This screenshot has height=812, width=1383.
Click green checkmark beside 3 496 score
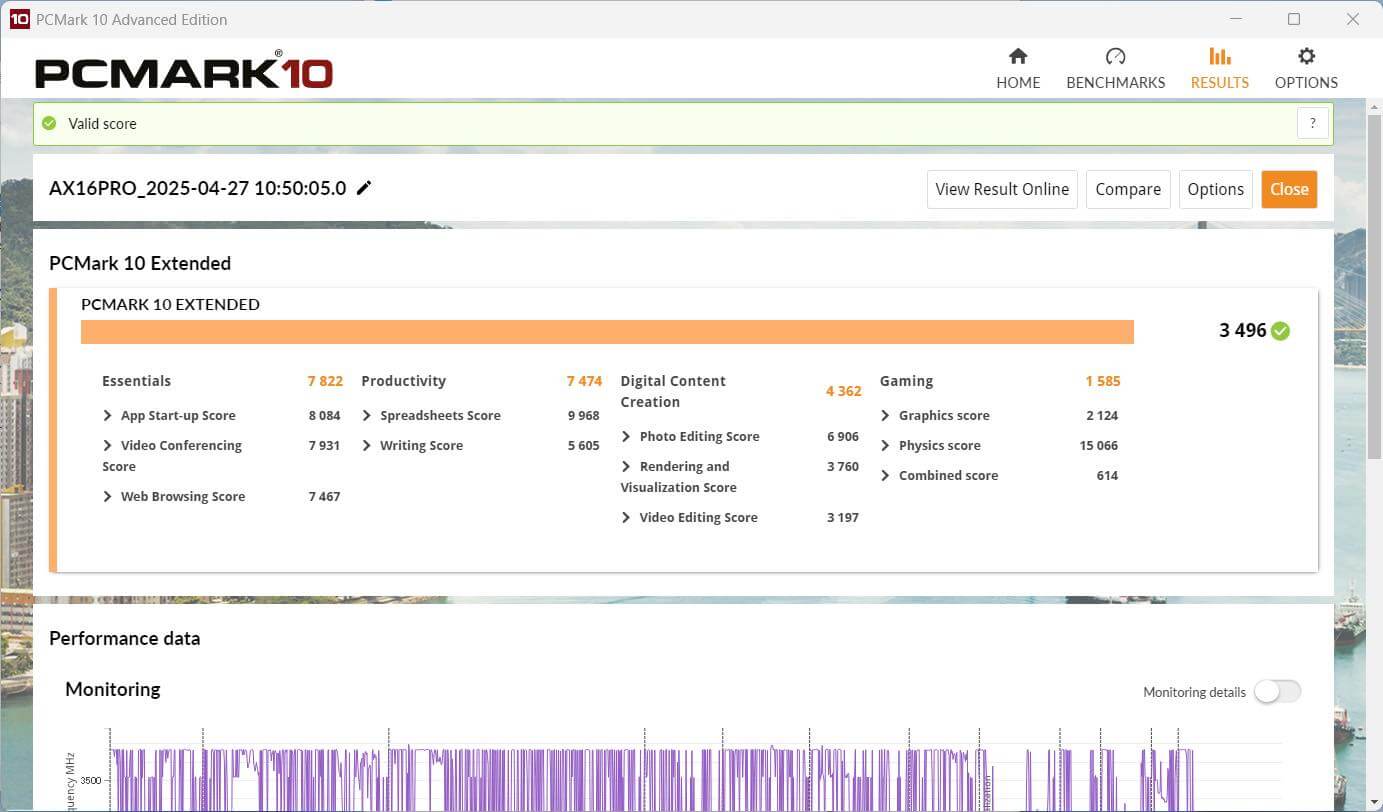(1280, 331)
